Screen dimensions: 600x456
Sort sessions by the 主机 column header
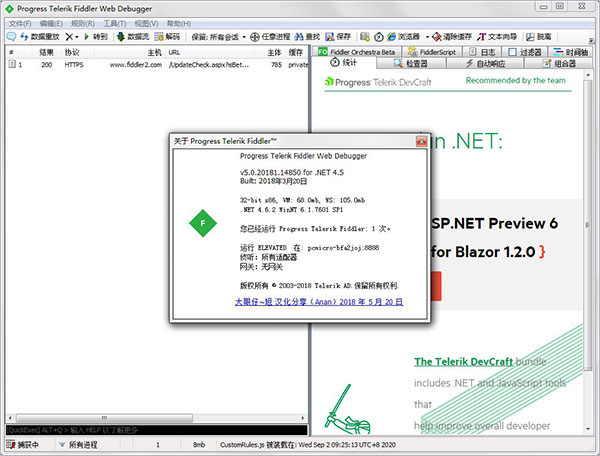(x=155, y=52)
